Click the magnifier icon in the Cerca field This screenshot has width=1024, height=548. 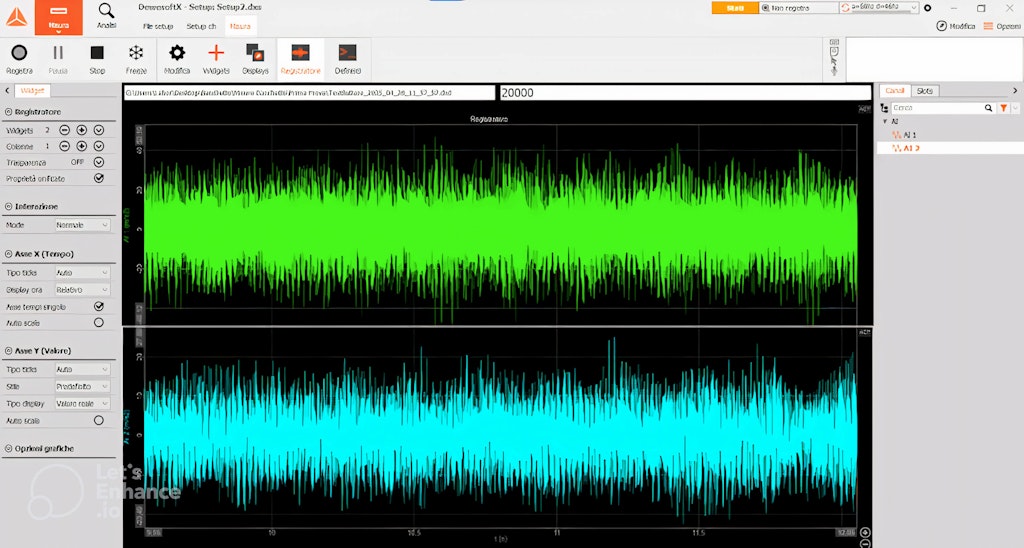[989, 108]
